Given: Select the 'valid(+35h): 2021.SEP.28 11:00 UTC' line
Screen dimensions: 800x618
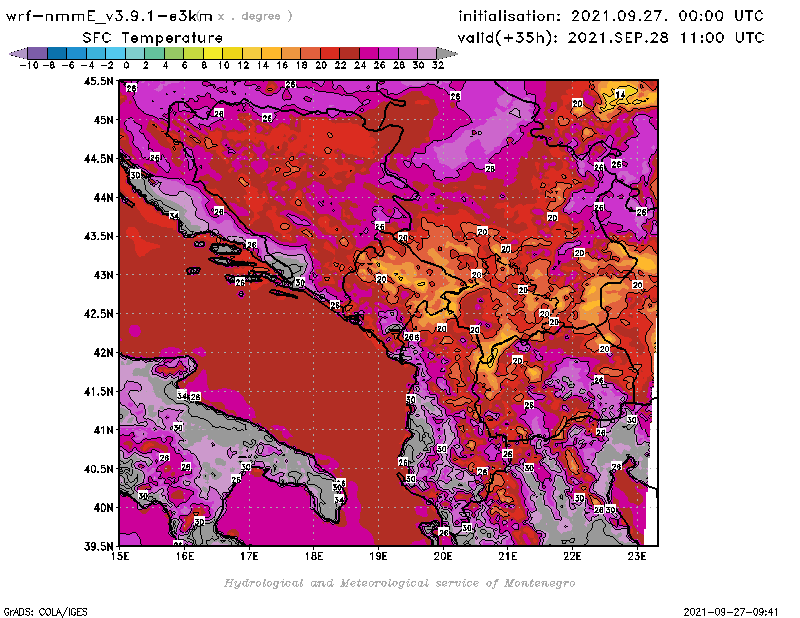Looking at the screenshot, I should coord(611,38).
